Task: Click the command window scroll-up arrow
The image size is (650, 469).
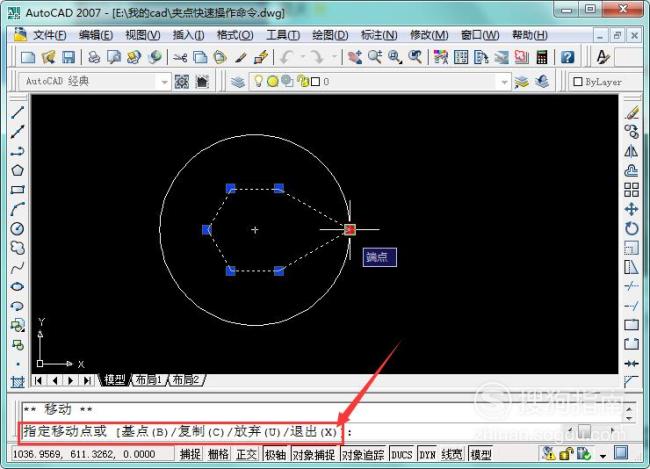Action: point(629,409)
